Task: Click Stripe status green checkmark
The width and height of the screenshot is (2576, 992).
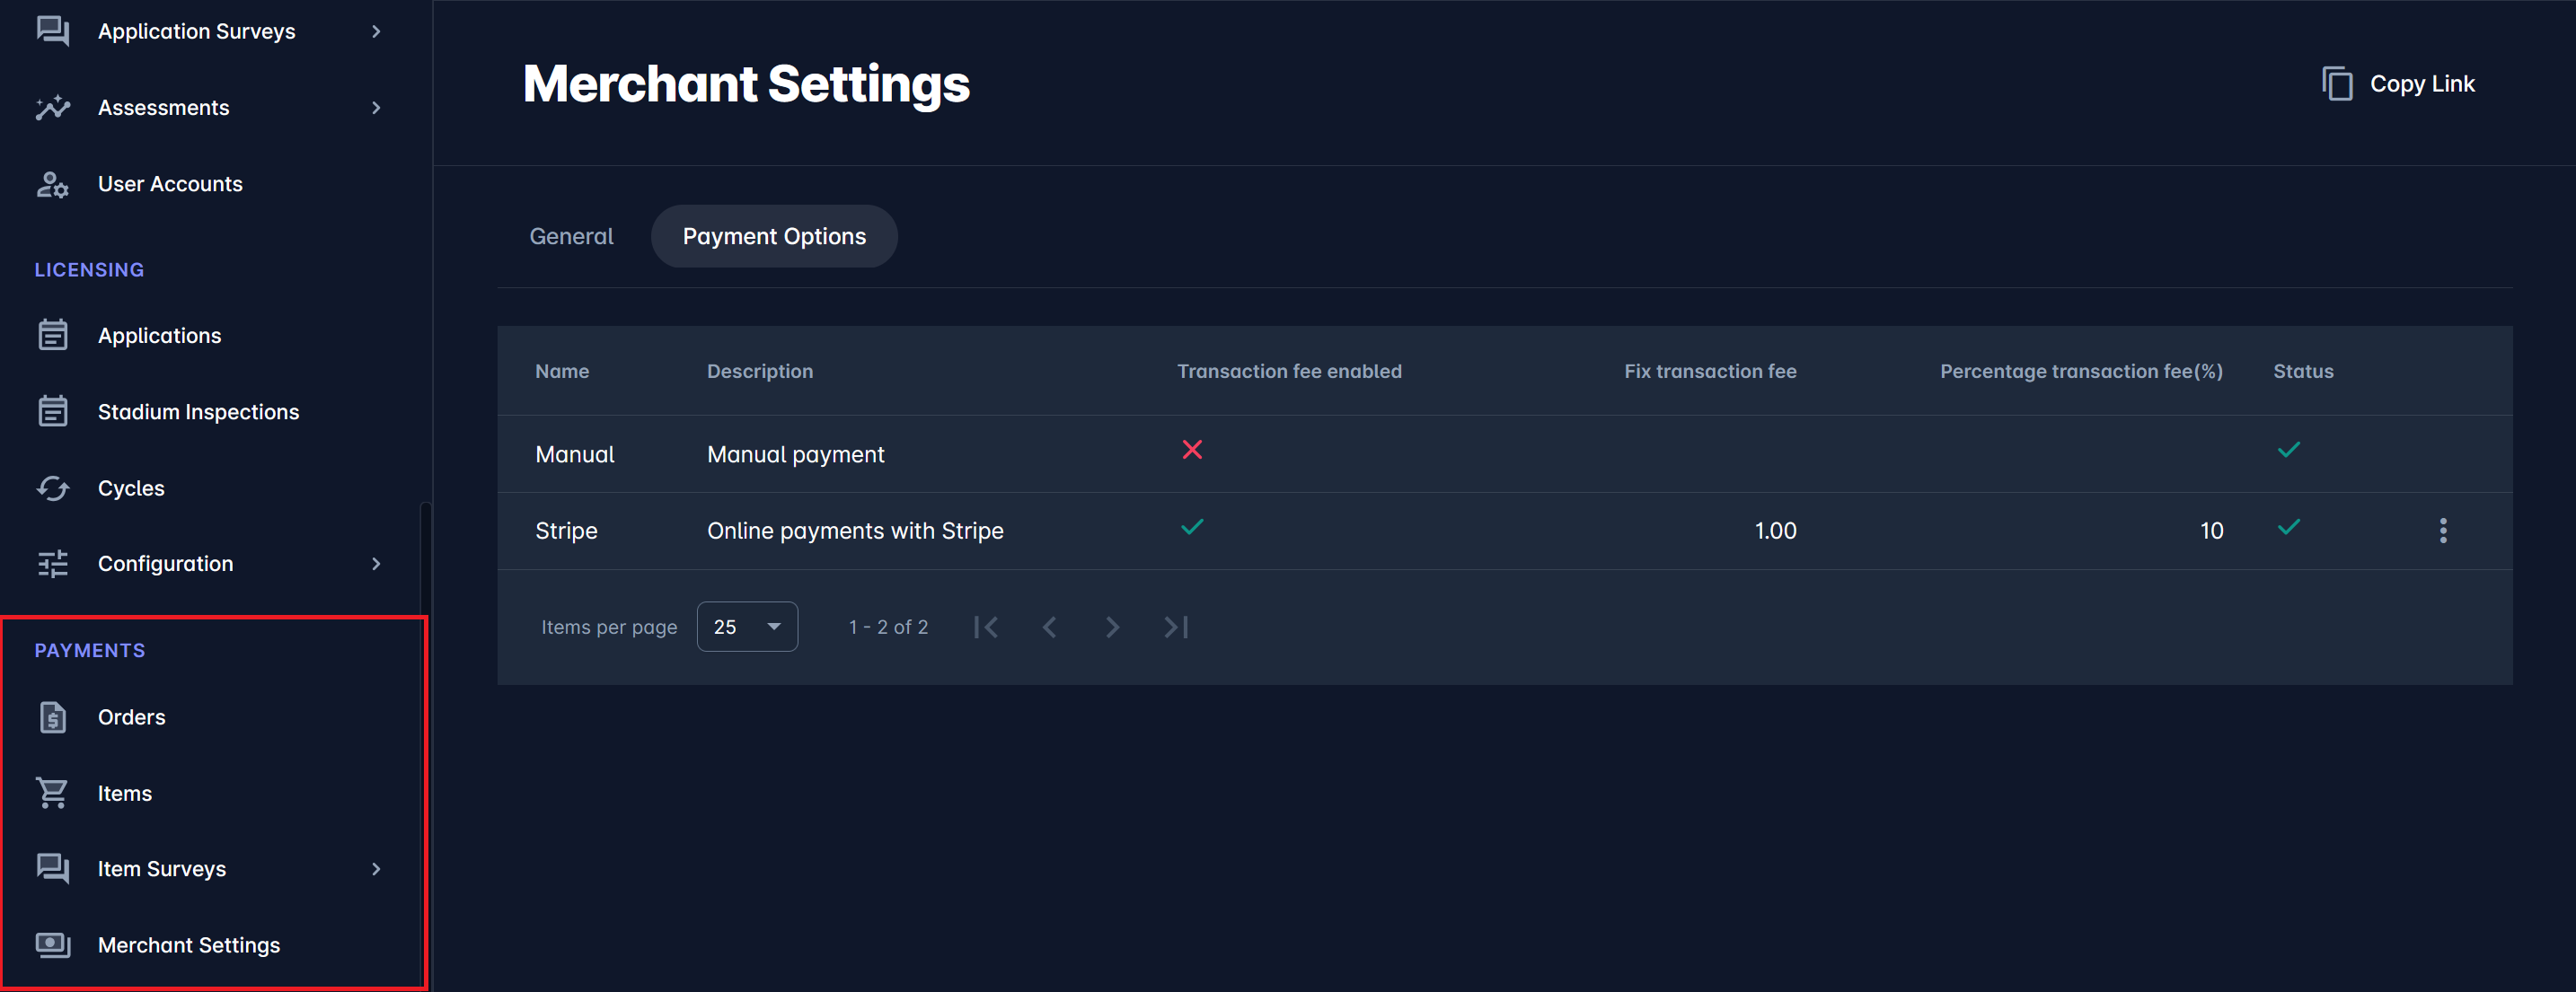Action: tap(2288, 527)
